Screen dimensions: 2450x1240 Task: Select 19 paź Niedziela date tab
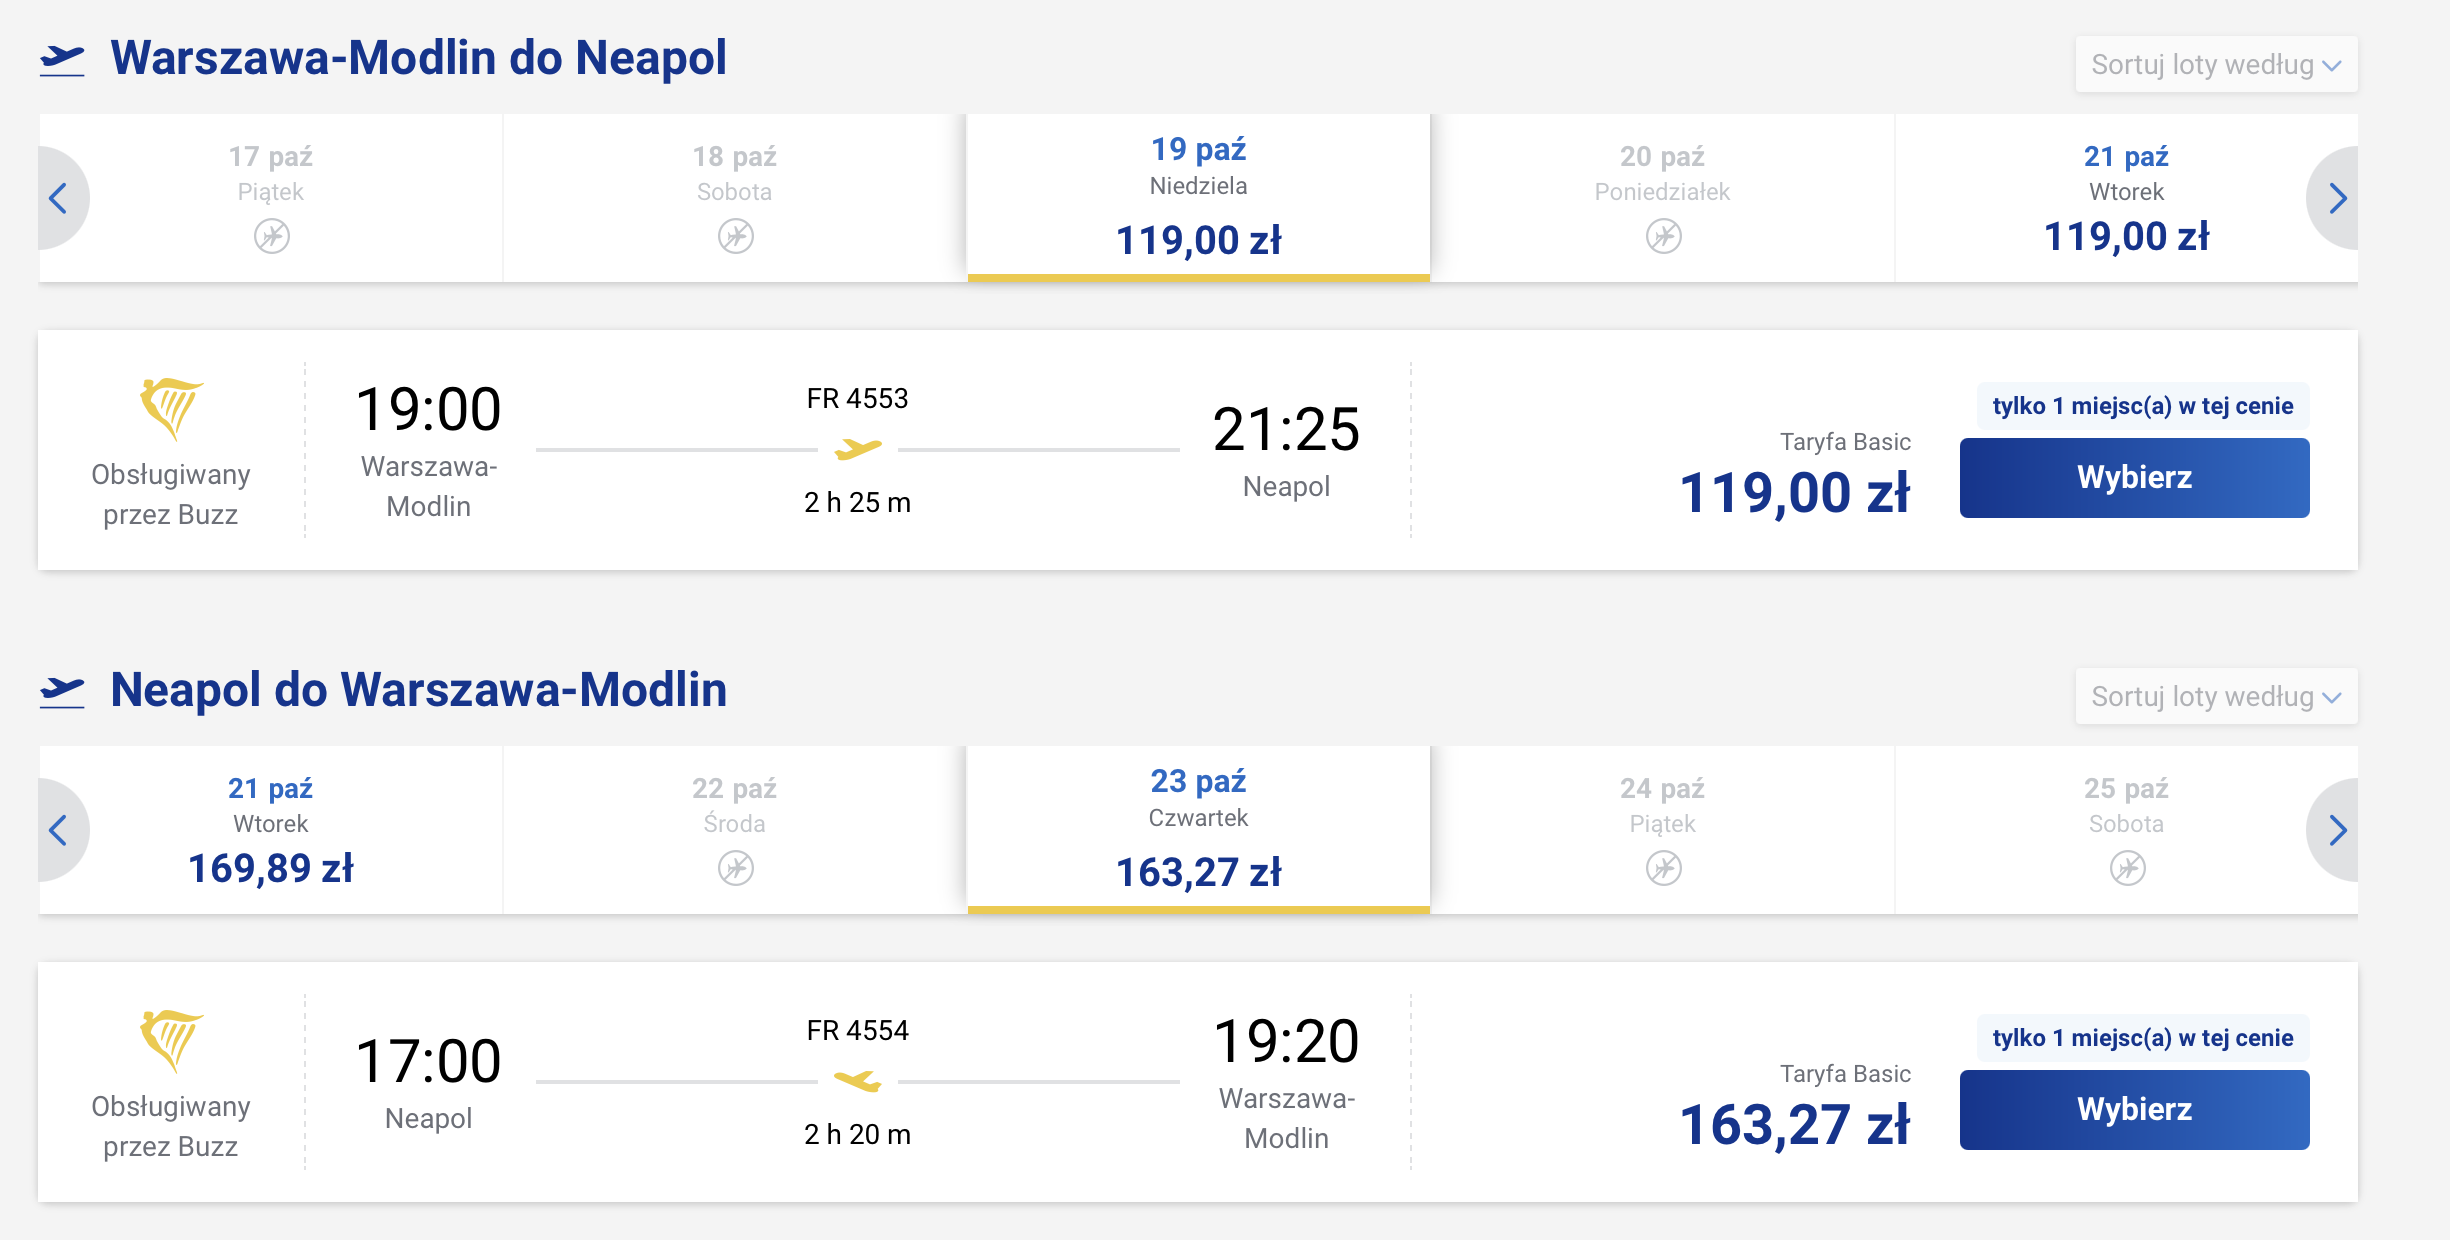tap(1198, 198)
